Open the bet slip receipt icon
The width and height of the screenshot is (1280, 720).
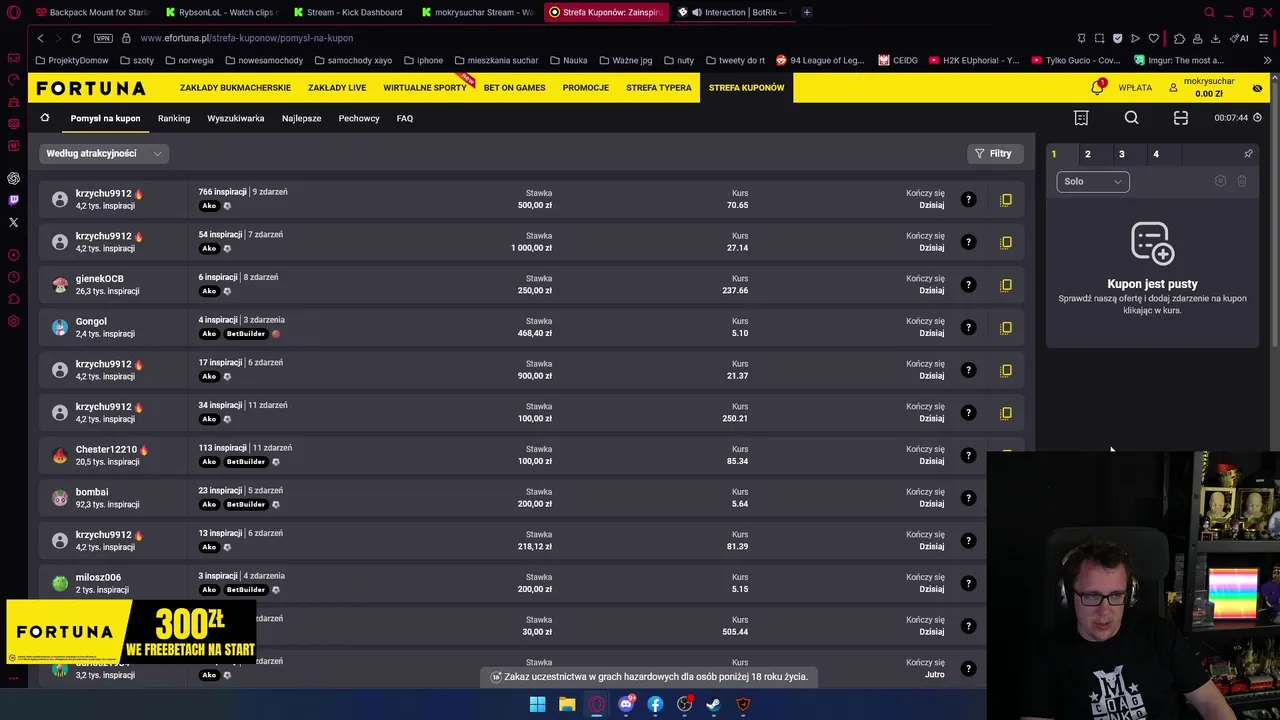1081,118
